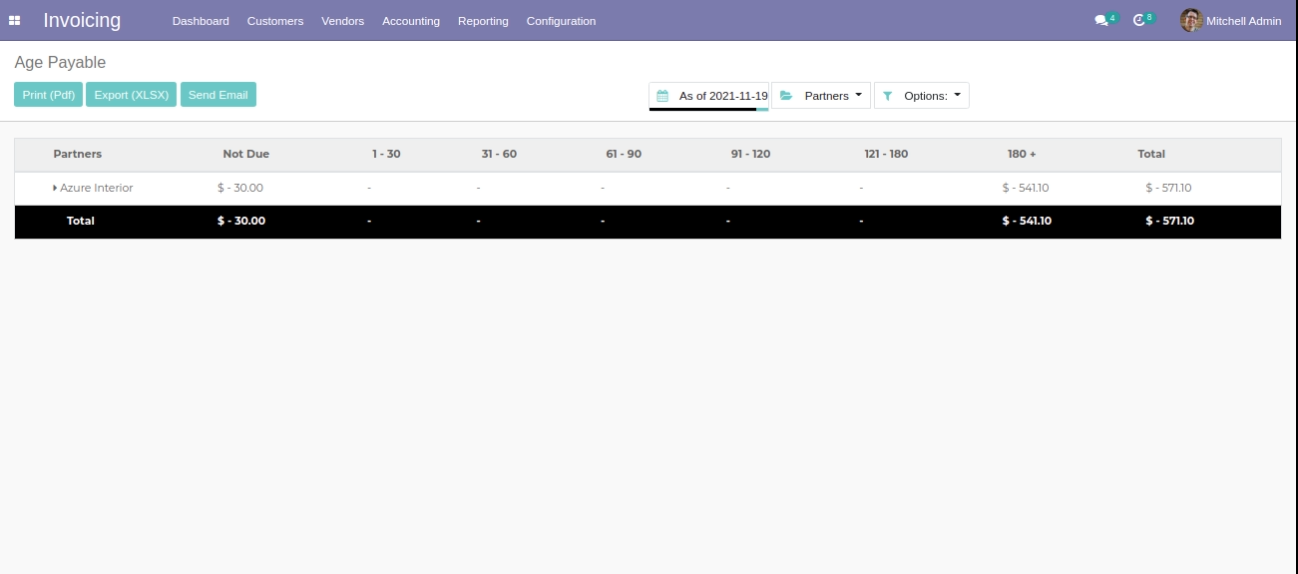Image resolution: width=1298 pixels, height=574 pixels.
Task: Click the Send Email button
Action: click(x=218, y=95)
